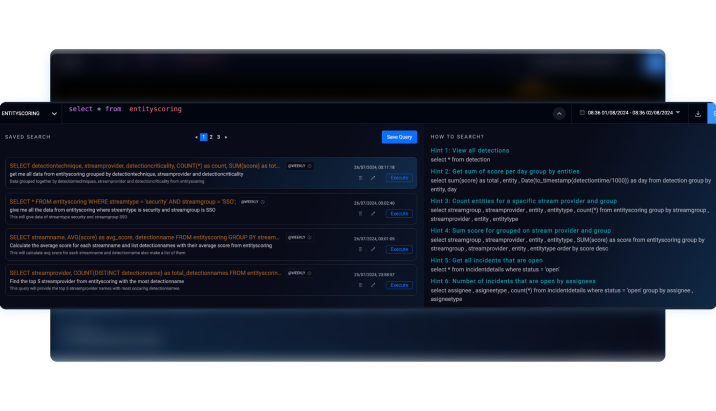This screenshot has width=716, height=411.
Task: Click the calendar icon in date range
Action: tap(583, 114)
